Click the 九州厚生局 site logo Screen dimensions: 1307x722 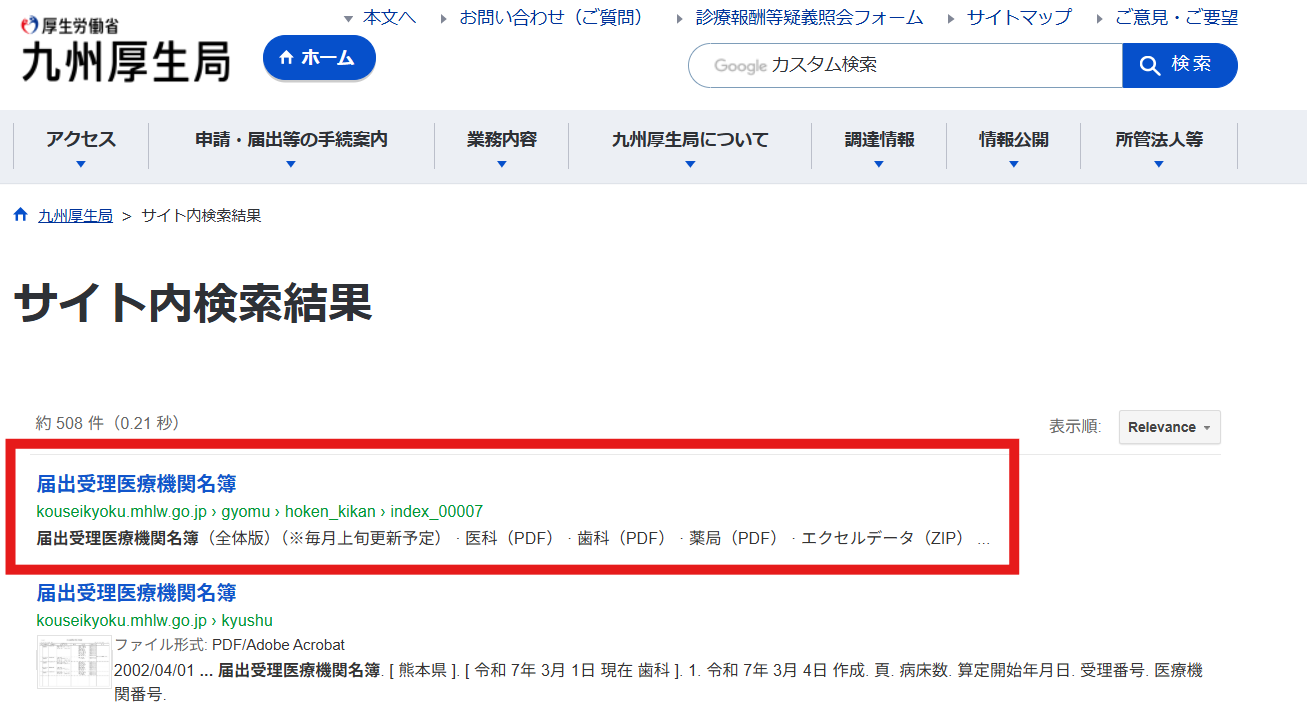point(126,52)
